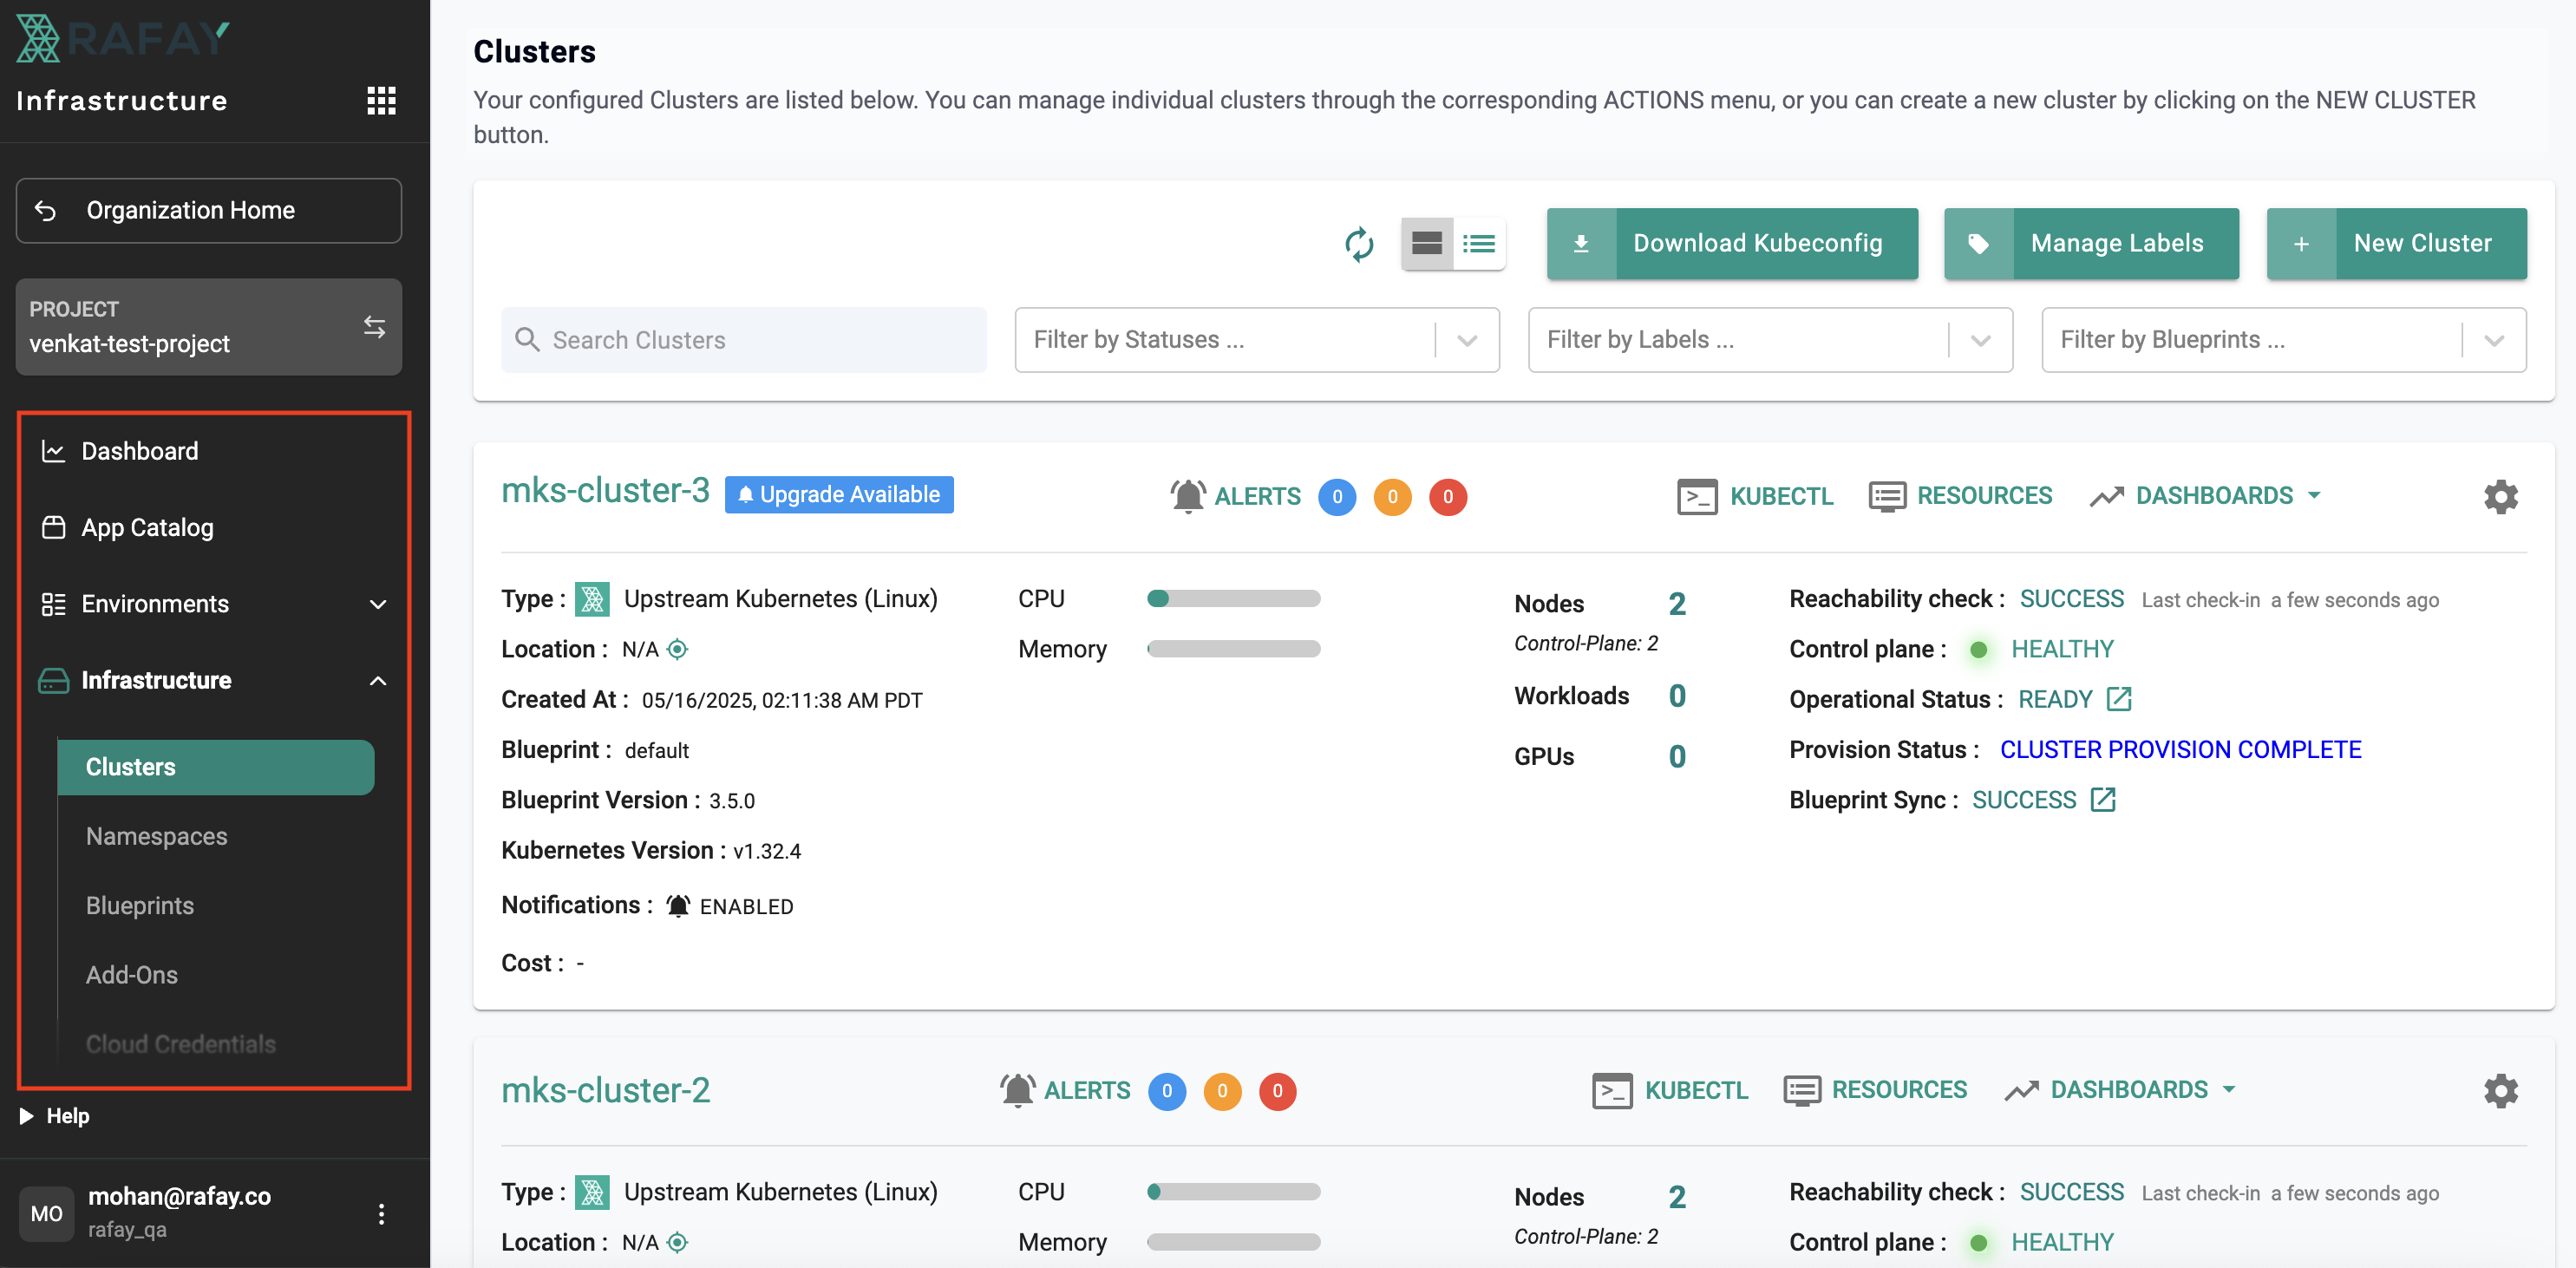Click location target icon for mks-cluster-2
2576x1268 pixels.
(677, 1242)
